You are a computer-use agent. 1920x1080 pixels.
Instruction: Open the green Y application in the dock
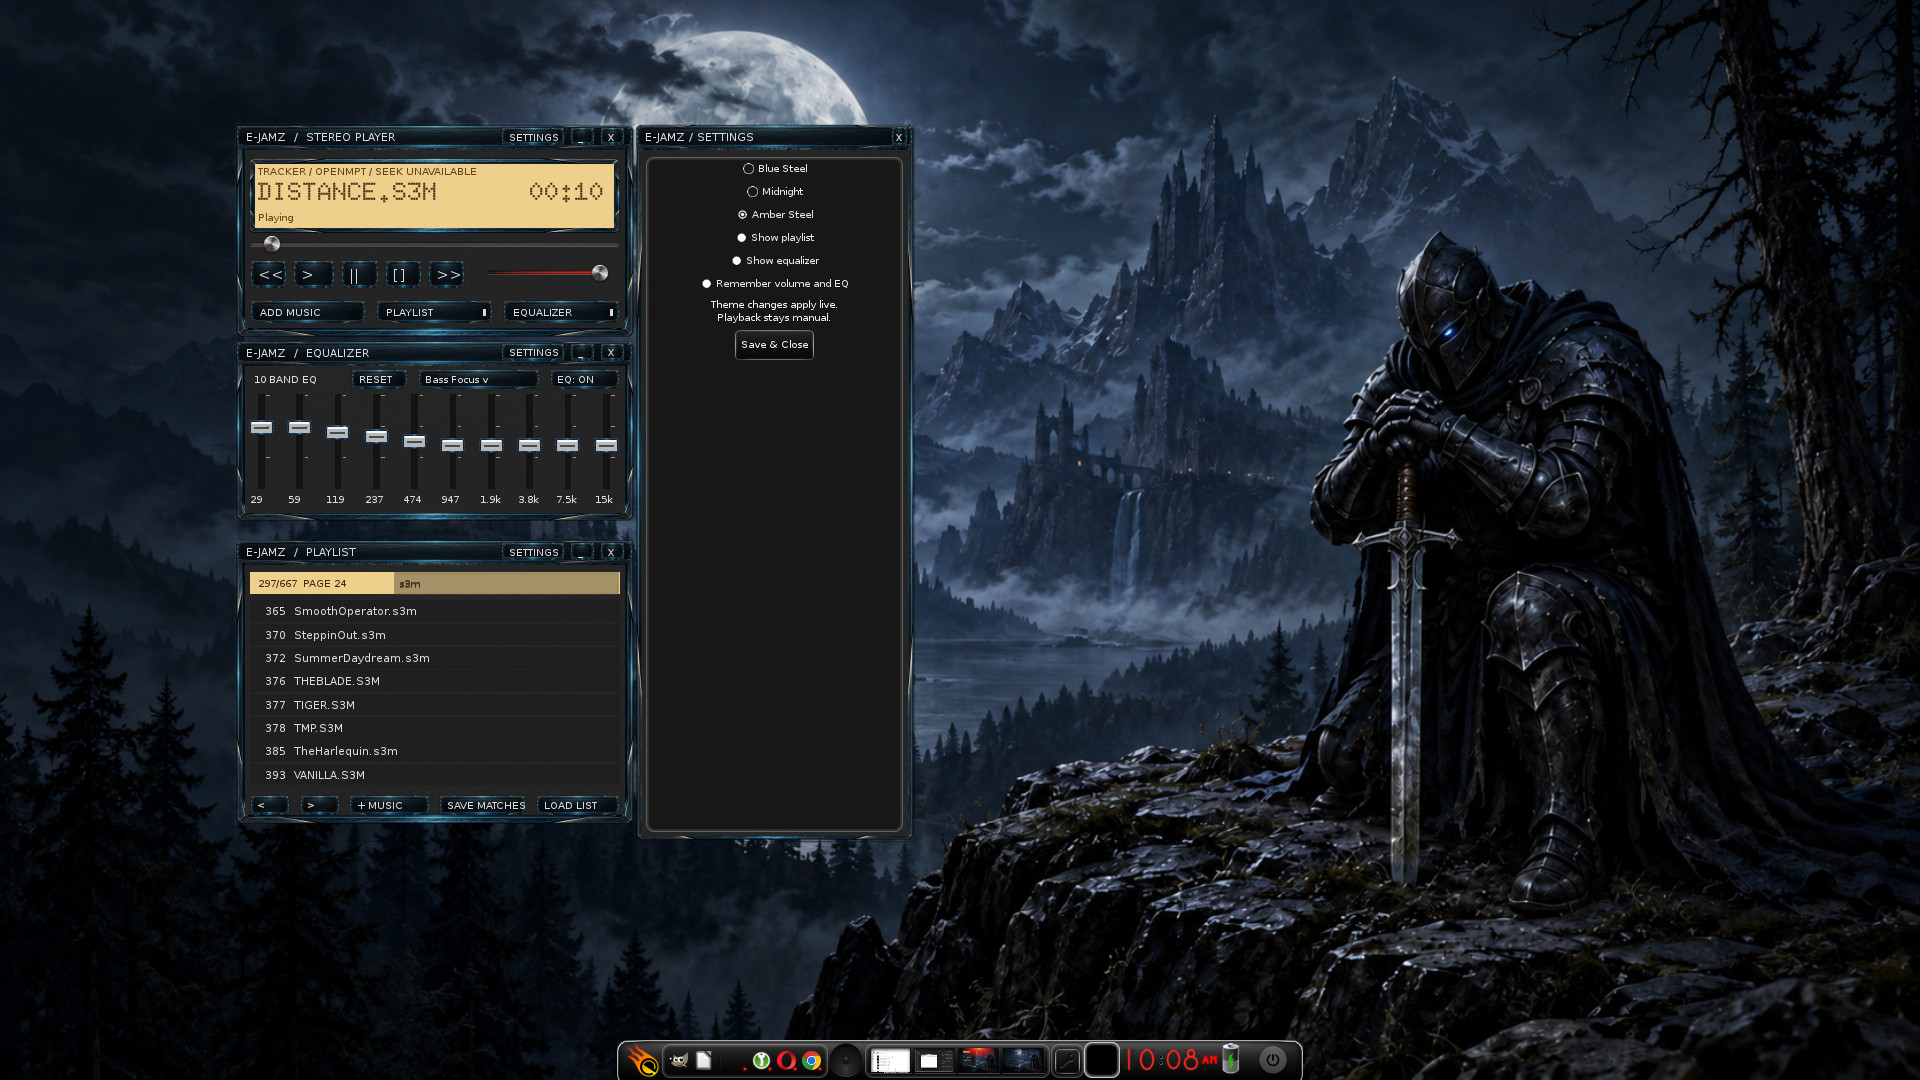point(762,1060)
